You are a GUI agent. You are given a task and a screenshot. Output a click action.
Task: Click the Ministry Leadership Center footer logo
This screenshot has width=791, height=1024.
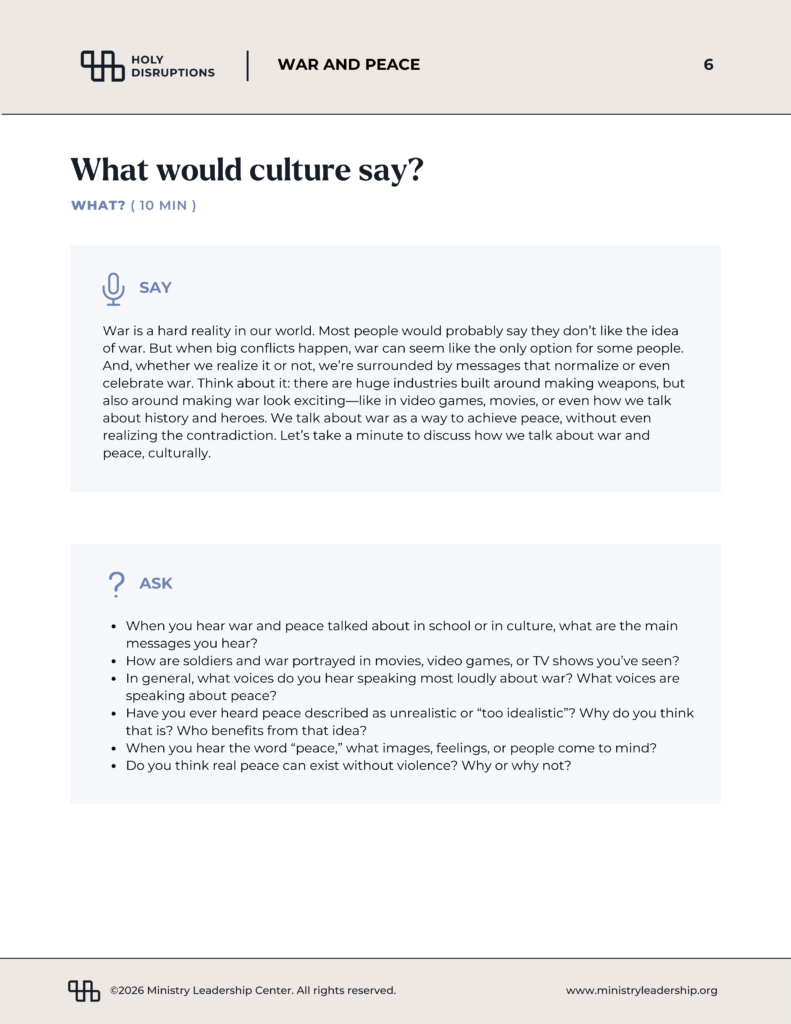[x=84, y=990]
